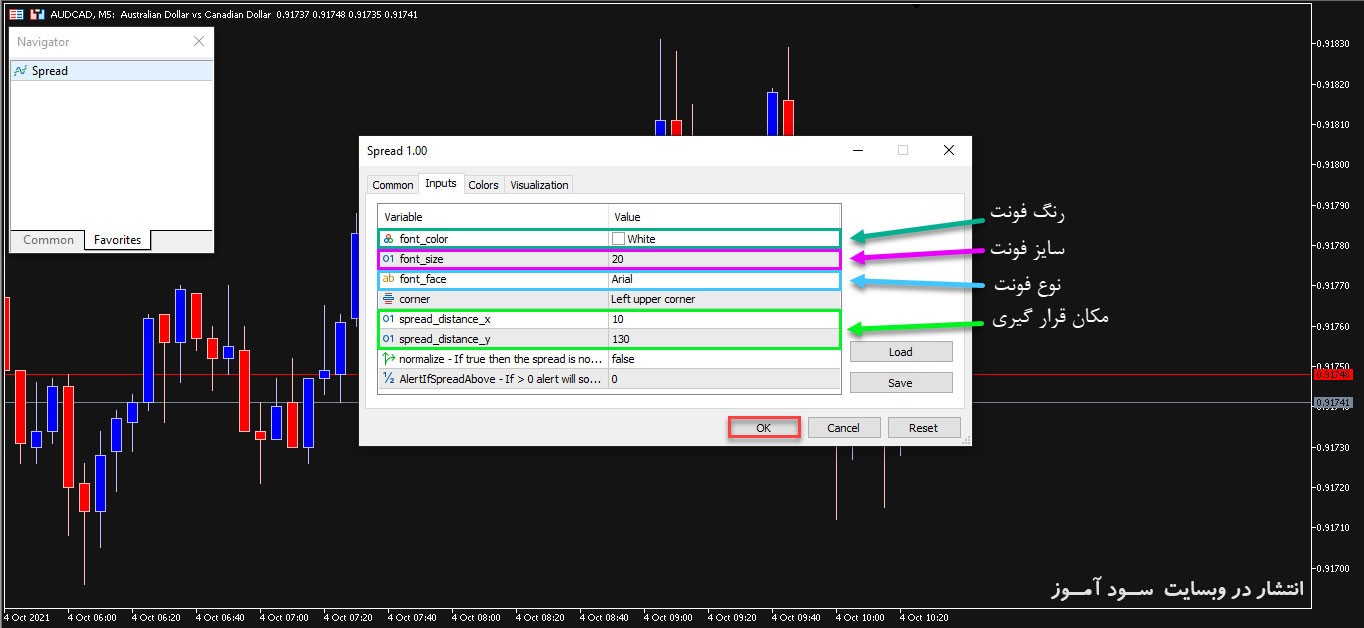Click the normalize boolean arrow icon
Image resolution: width=1364 pixels, height=628 pixels.
[x=388, y=359]
